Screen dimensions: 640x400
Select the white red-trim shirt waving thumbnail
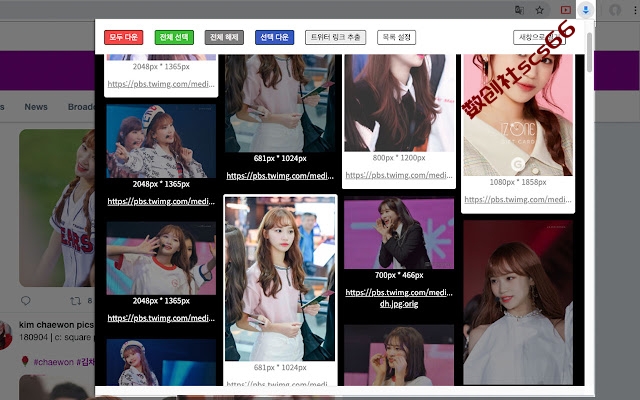pos(161,258)
